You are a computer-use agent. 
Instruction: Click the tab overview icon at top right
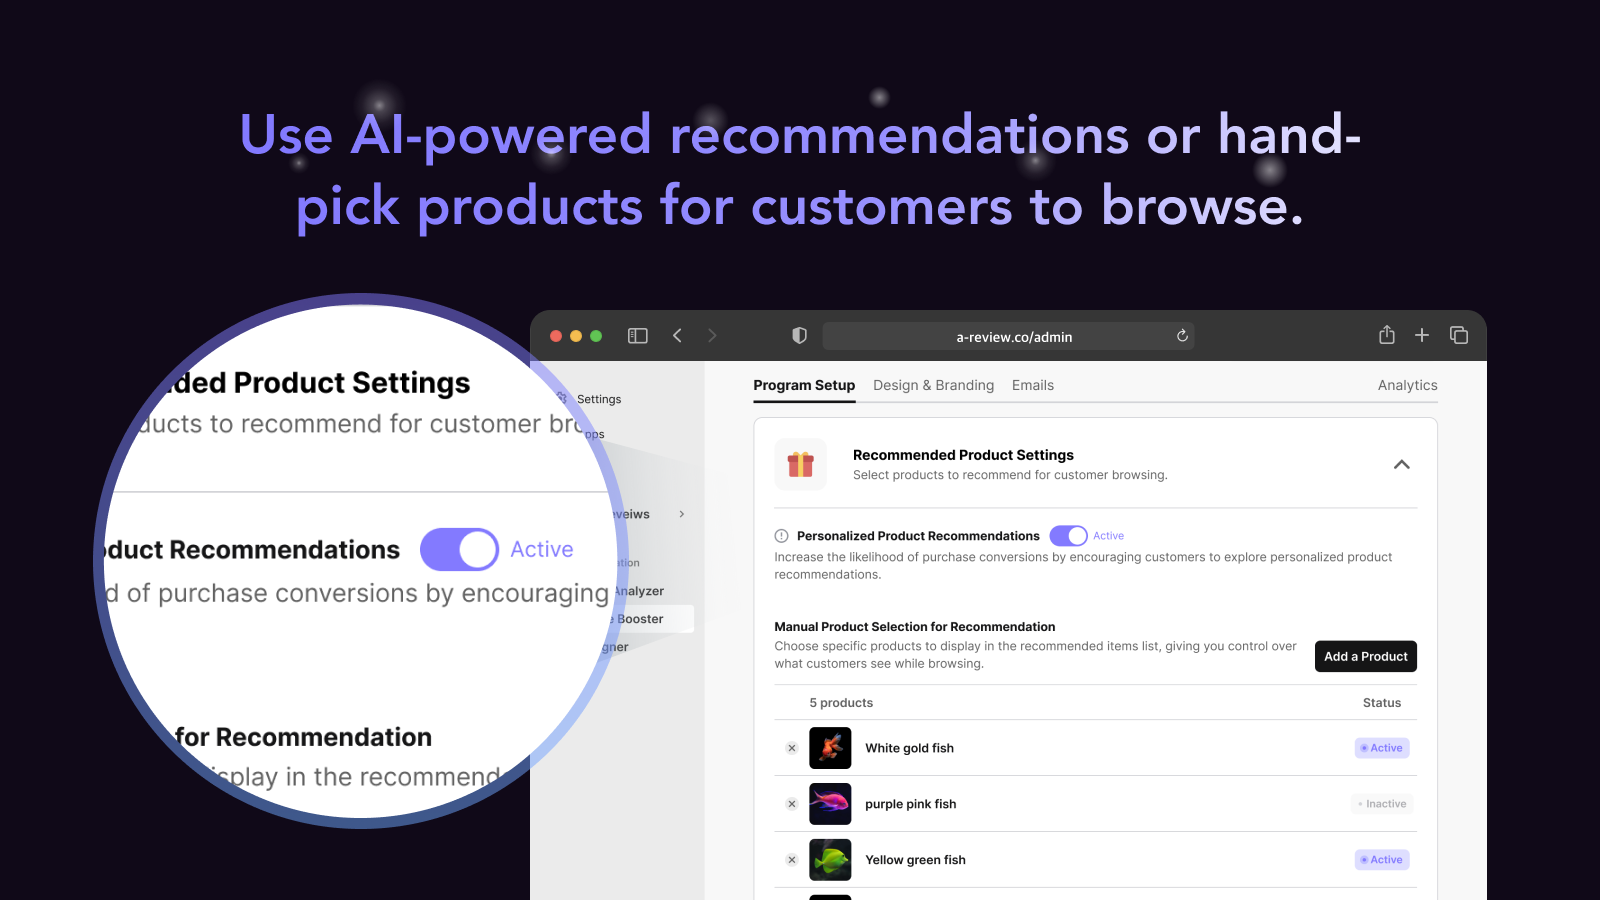[x=1459, y=335]
